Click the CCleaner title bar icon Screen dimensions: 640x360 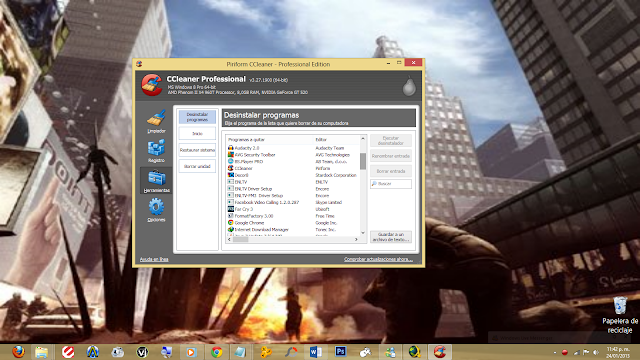click(139, 64)
